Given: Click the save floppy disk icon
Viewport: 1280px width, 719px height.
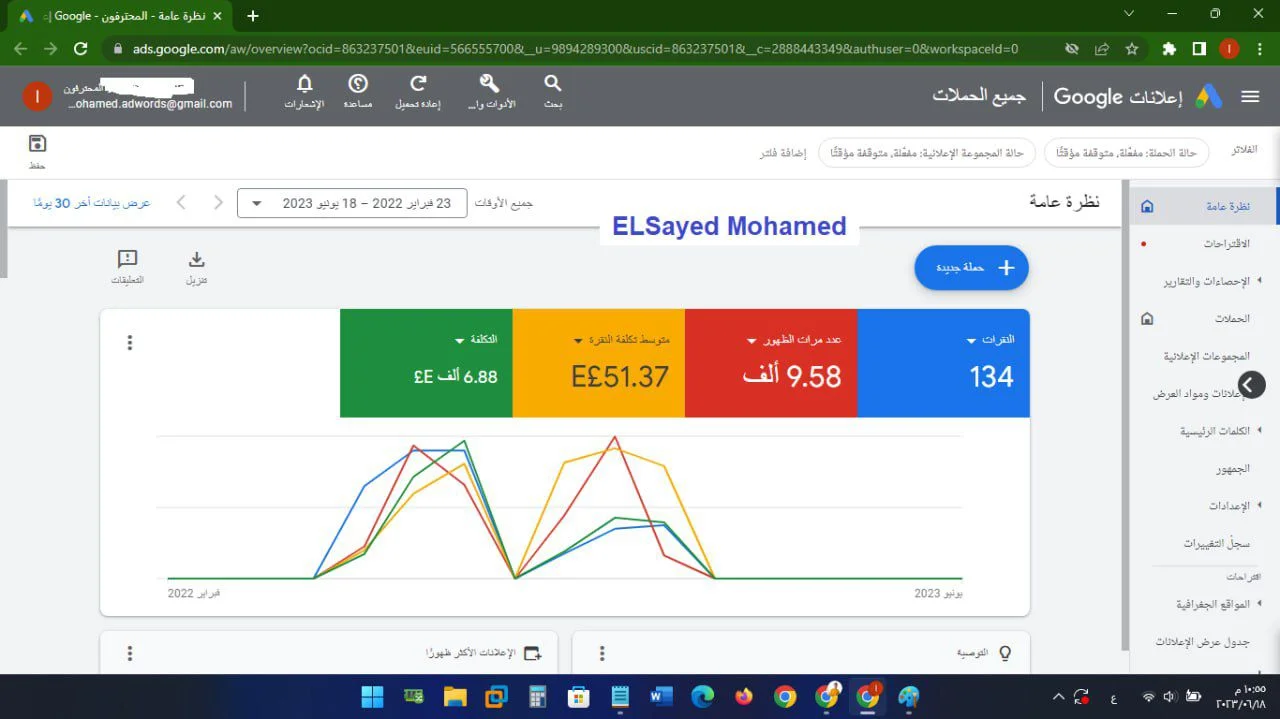Looking at the screenshot, I should click(x=37, y=144).
